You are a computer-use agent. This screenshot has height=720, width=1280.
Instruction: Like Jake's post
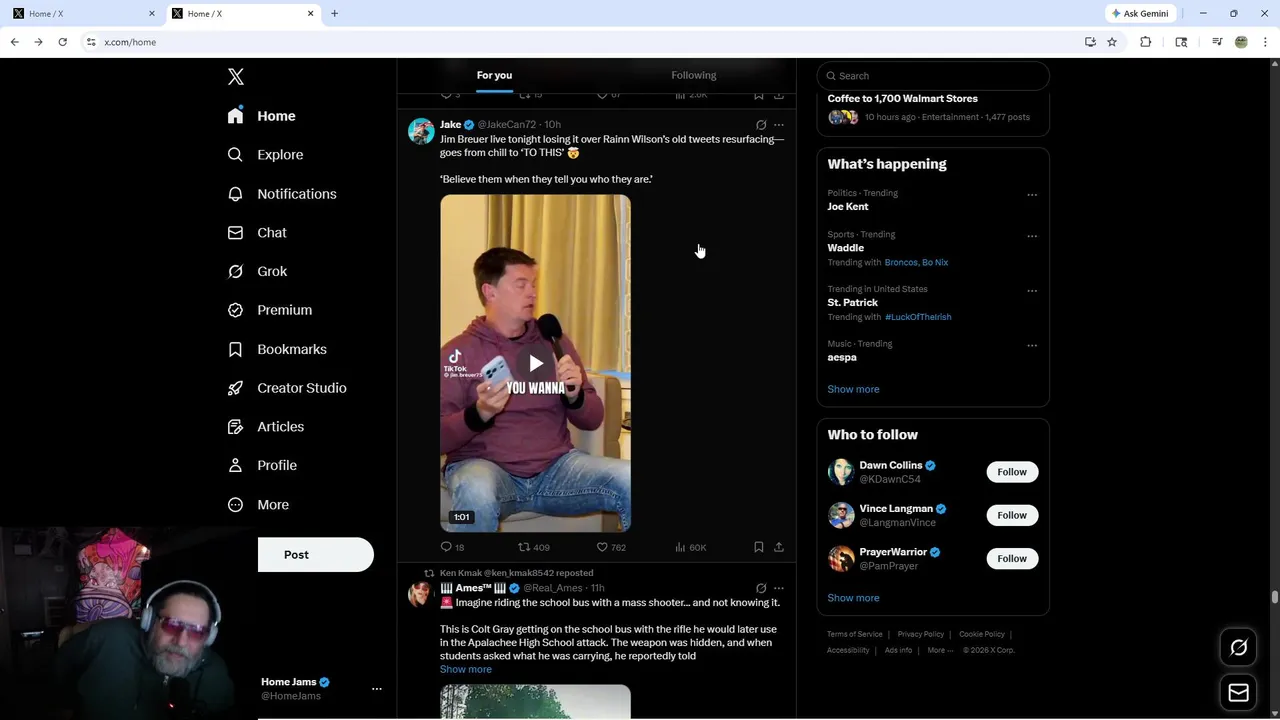coord(611,547)
